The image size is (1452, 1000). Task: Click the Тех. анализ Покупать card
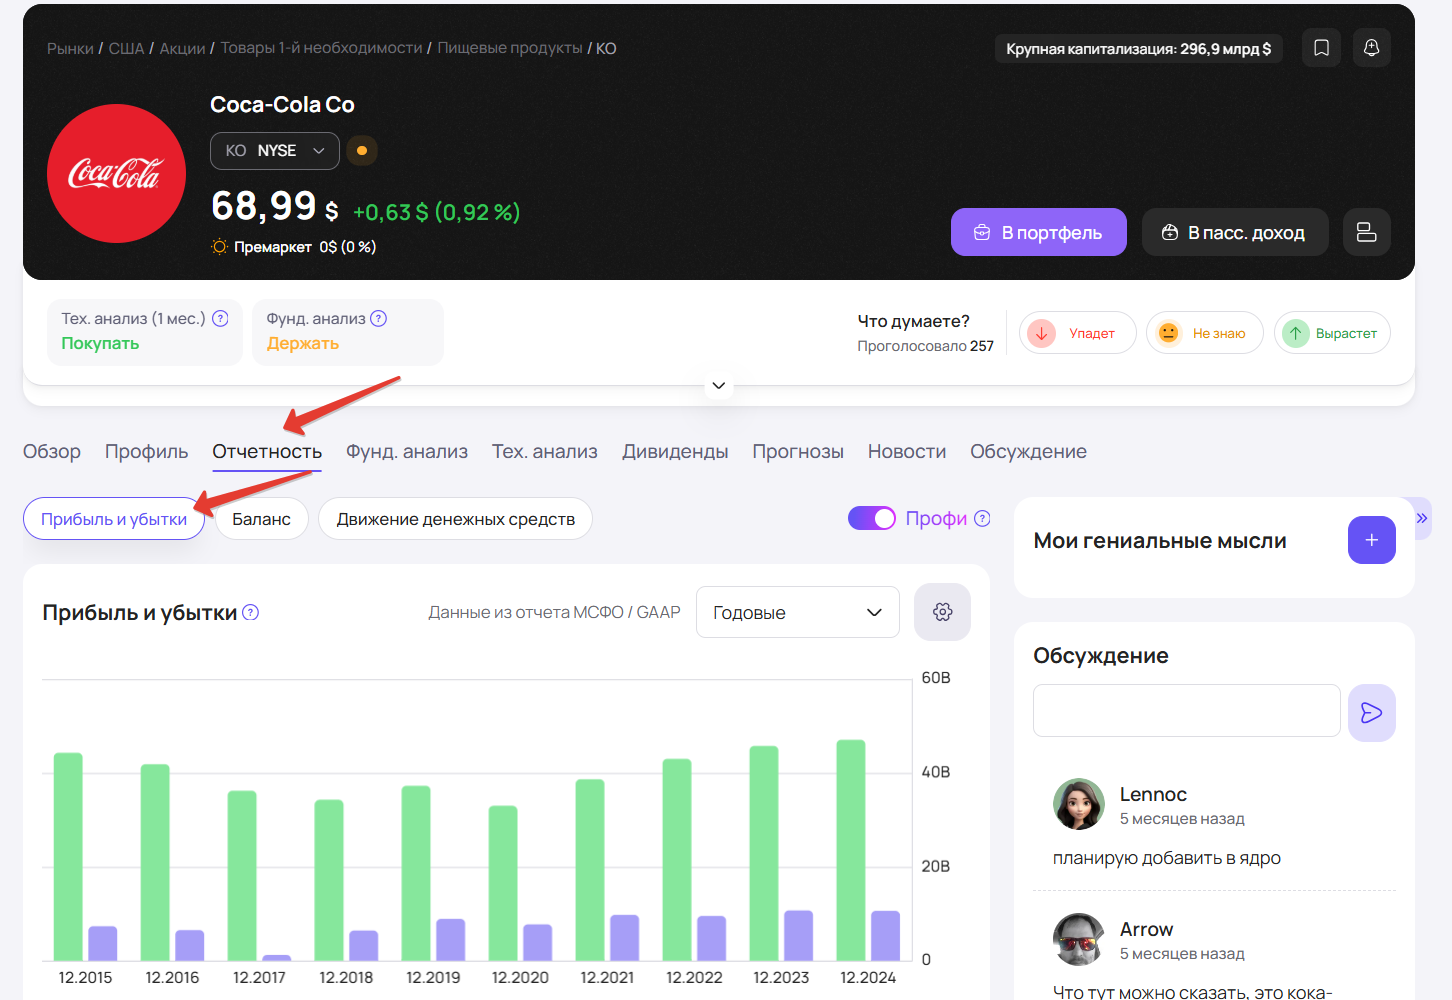(145, 332)
